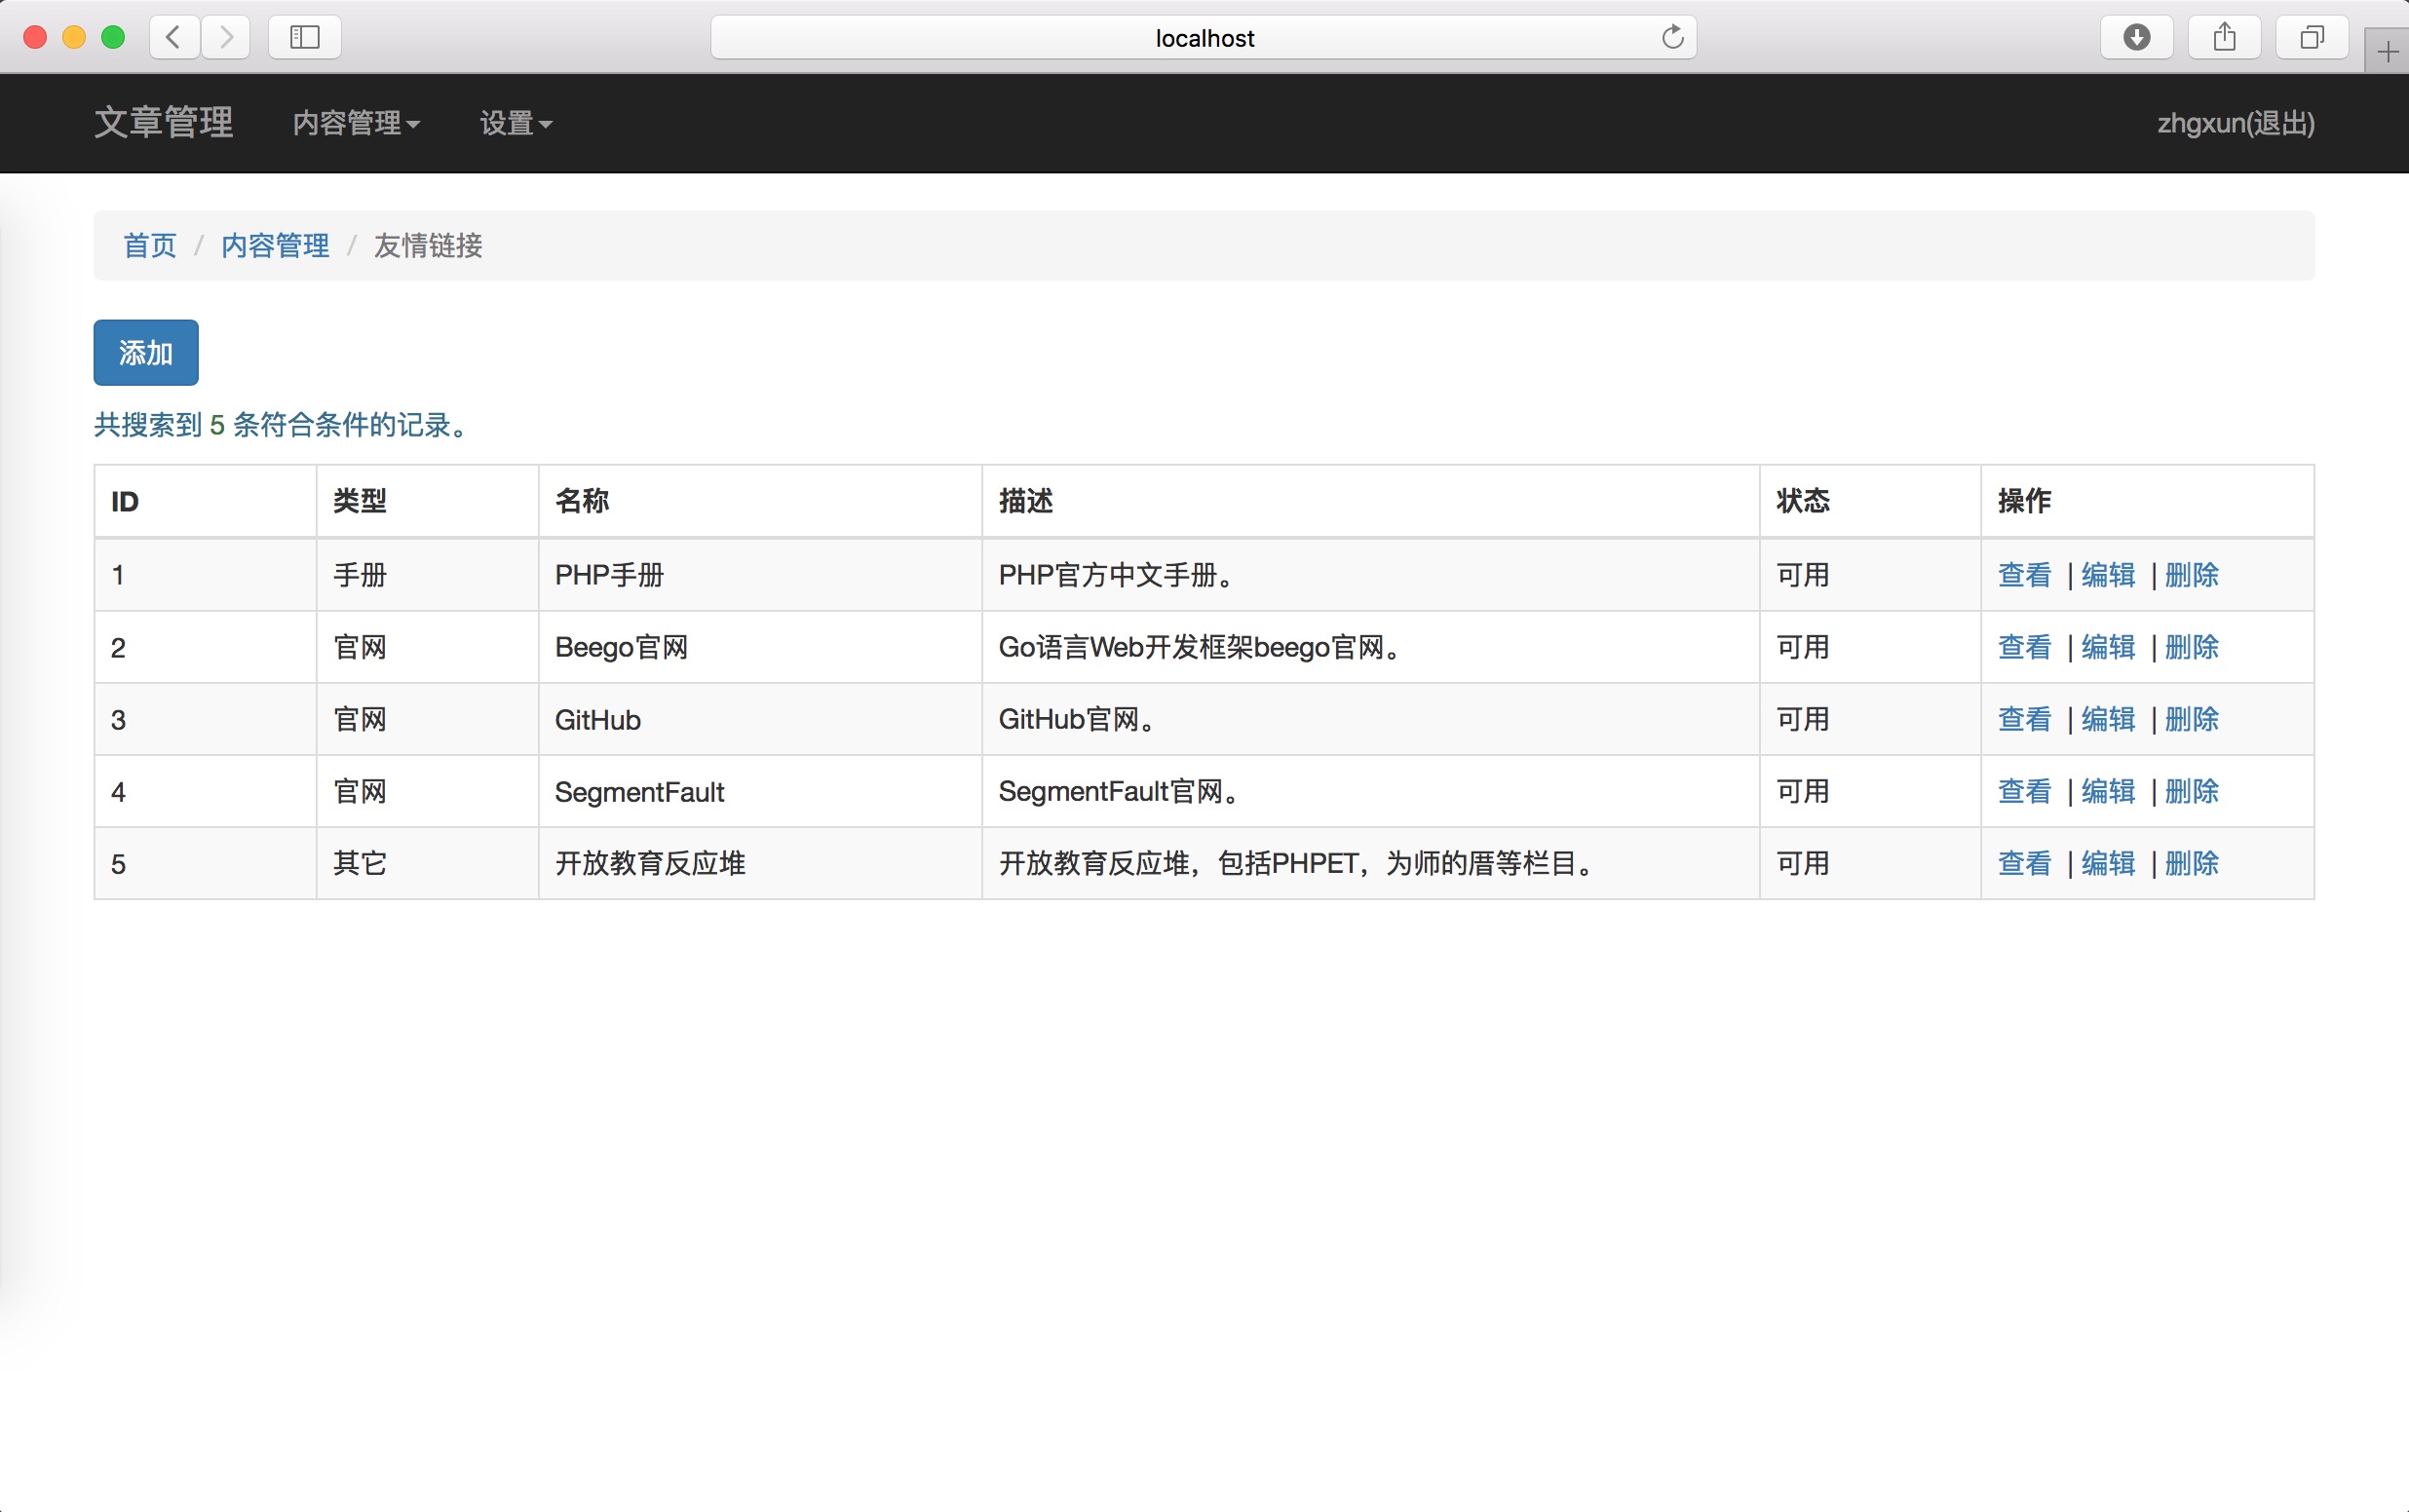Open a new tab with plus icon
The image size is (2409, 1512).
pyautogui.click(x=2388, y=52)
